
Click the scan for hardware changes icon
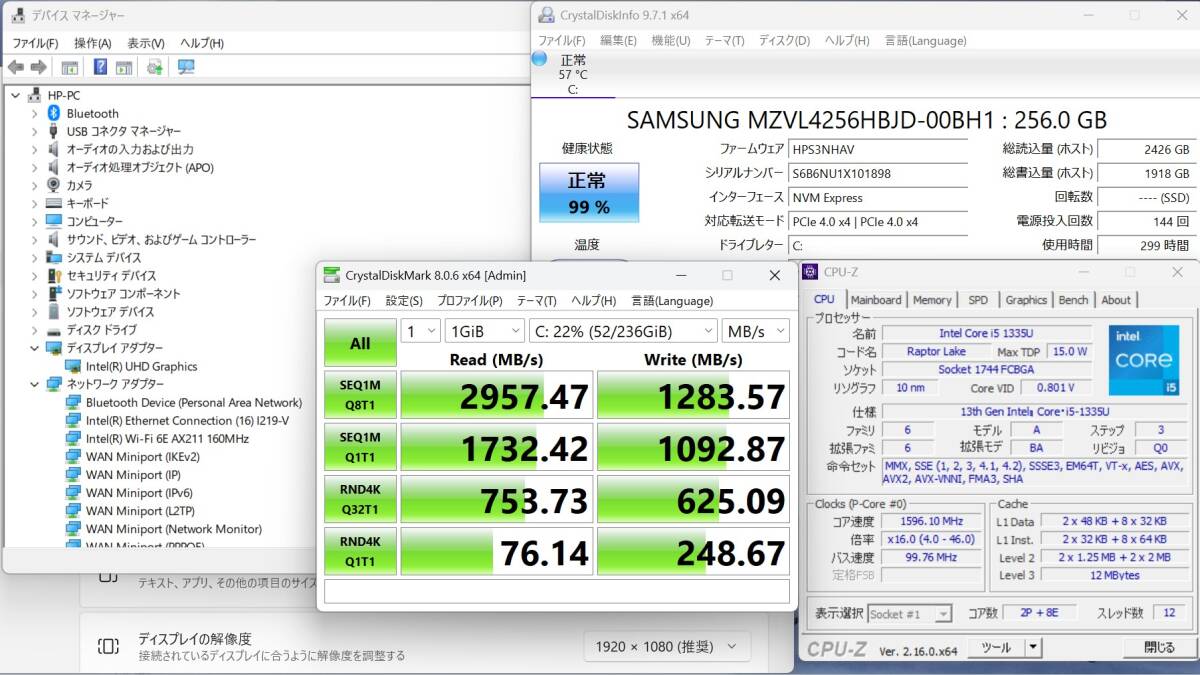coord(186,67)
